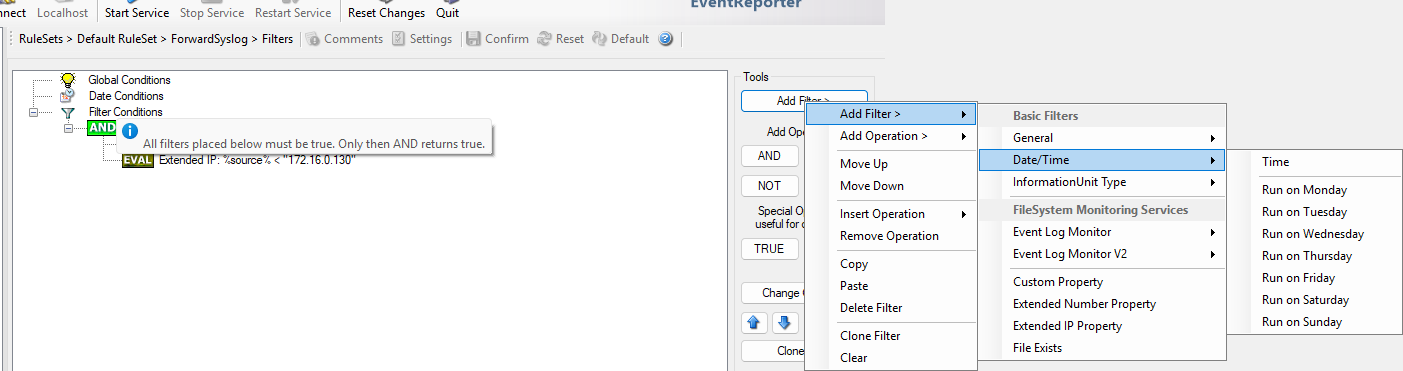Image resolution: width=1403 pixels, height=371 pixels.
Task: Collapse the Filter Conditions tree node
Action: click(33, 113)
